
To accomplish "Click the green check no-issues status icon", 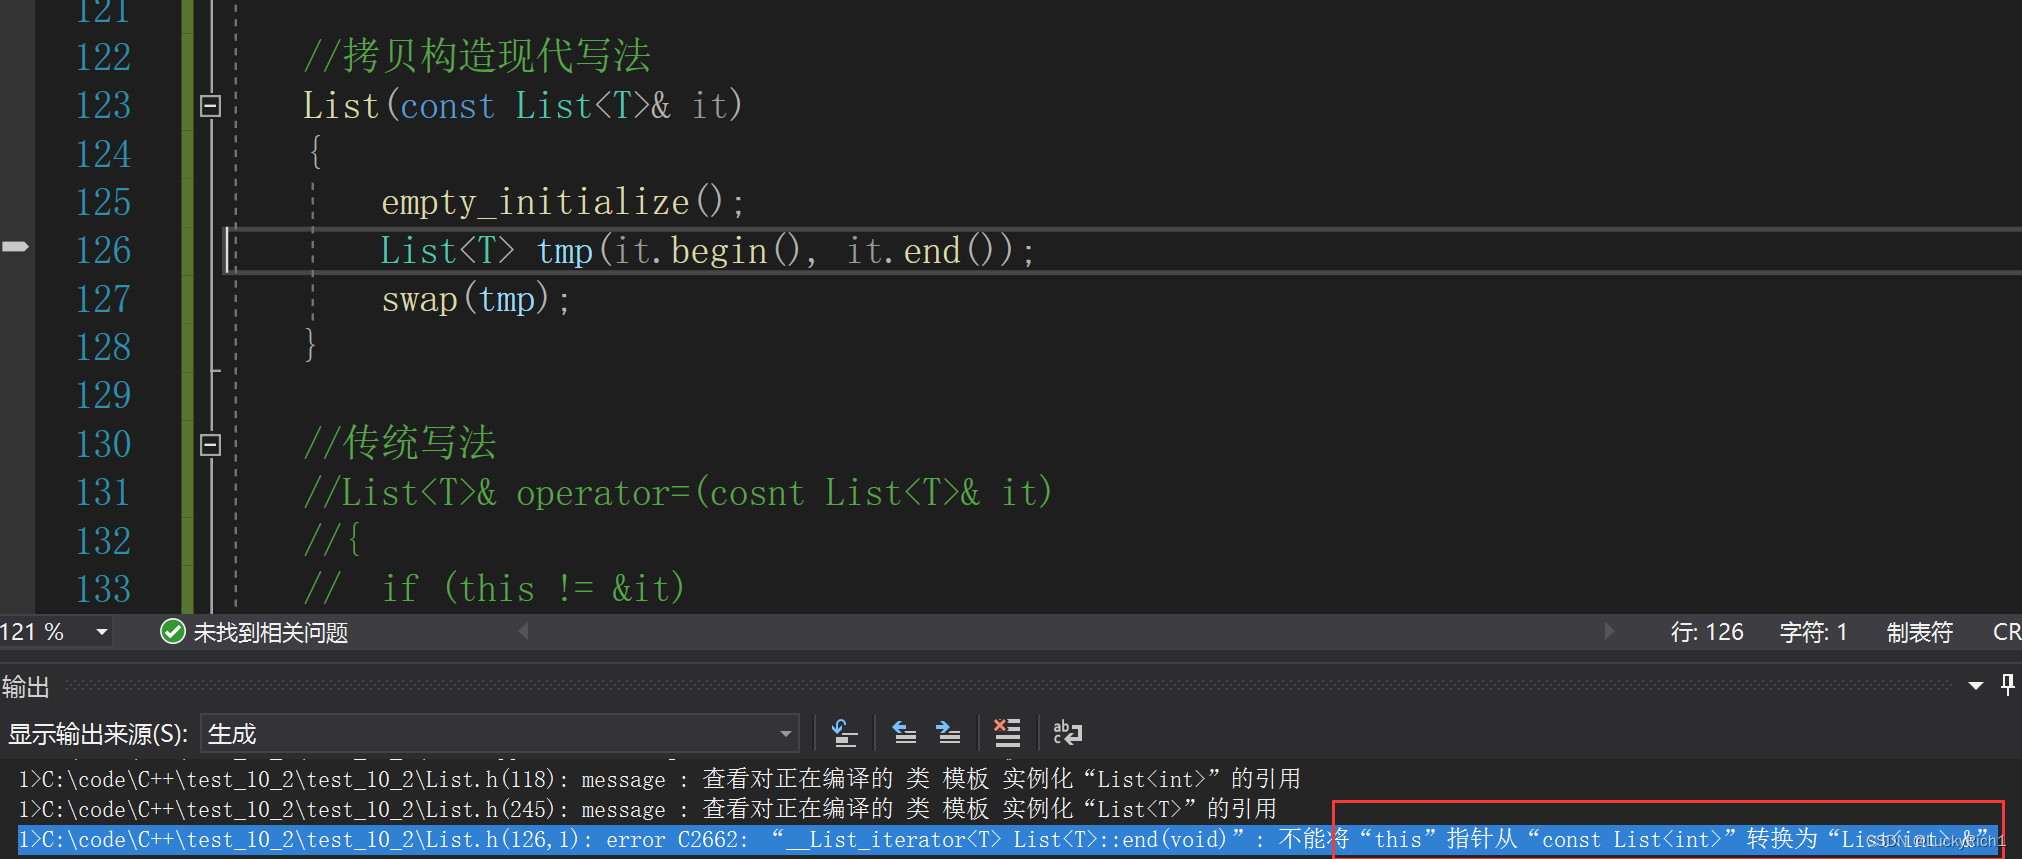I will (173, 632).
